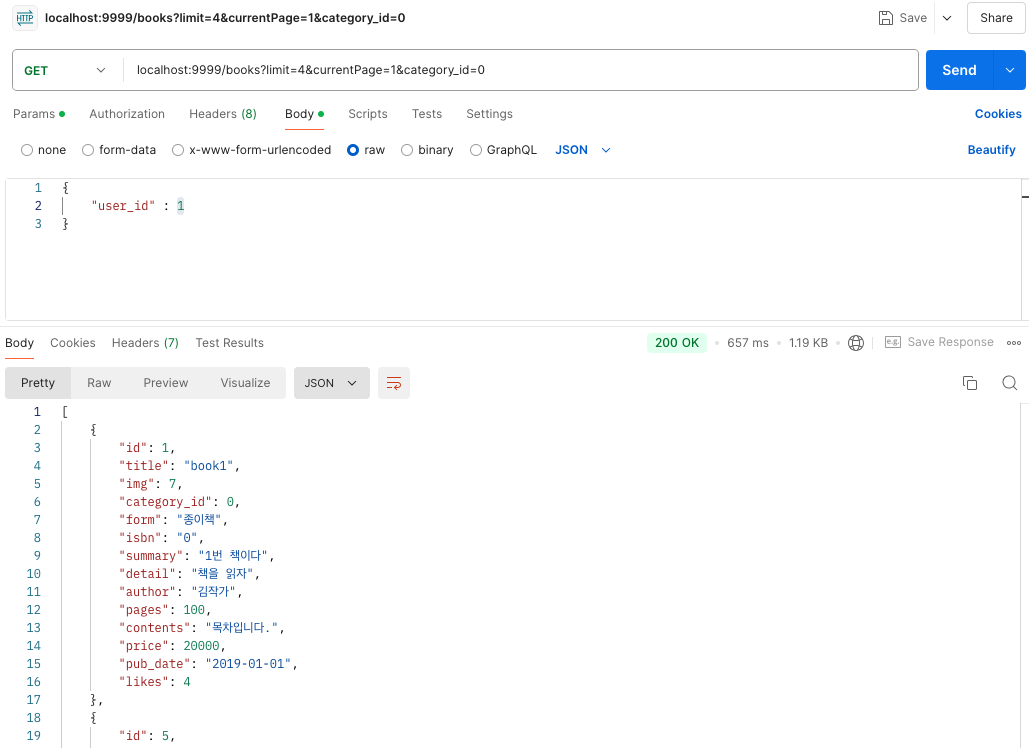Screen dimensions: 1029x753
Task: Open the request Body tab
Action: point(304,114)
